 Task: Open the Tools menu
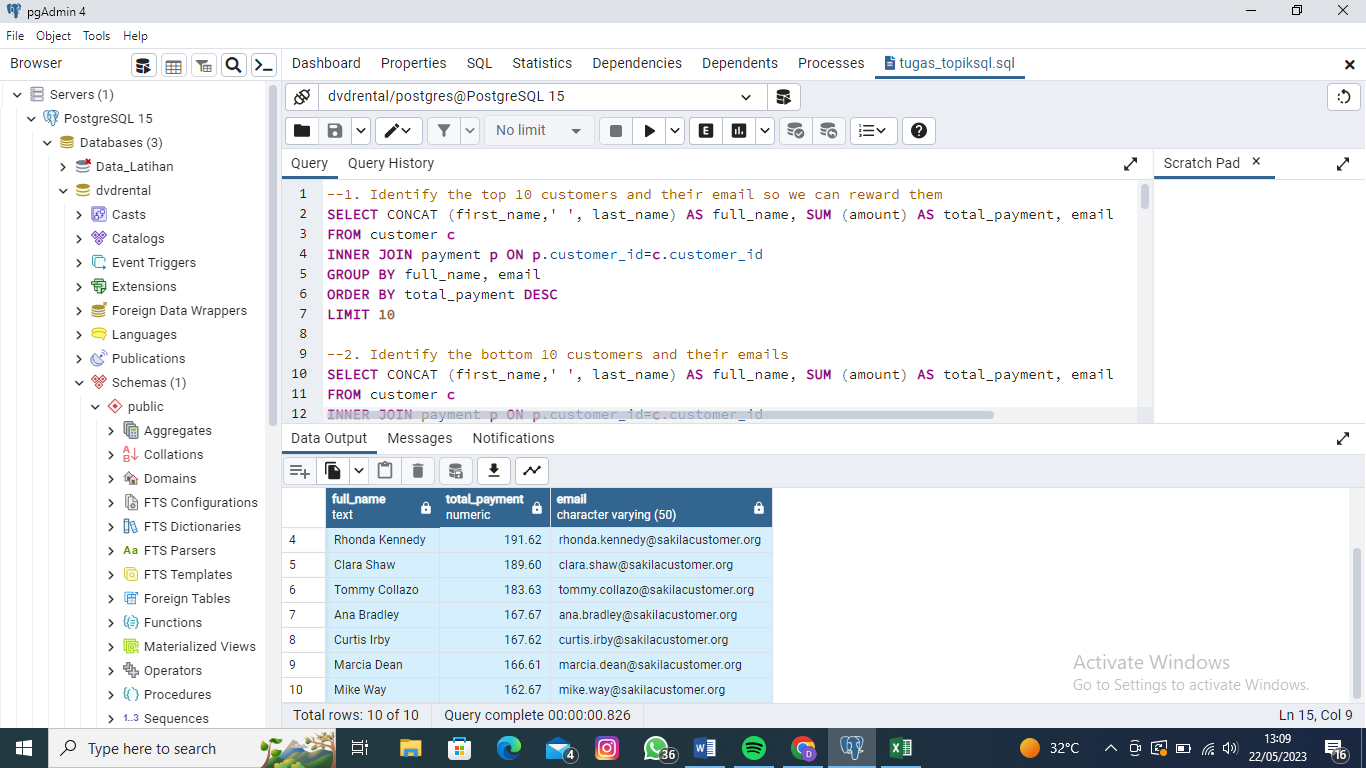point(96,36)
